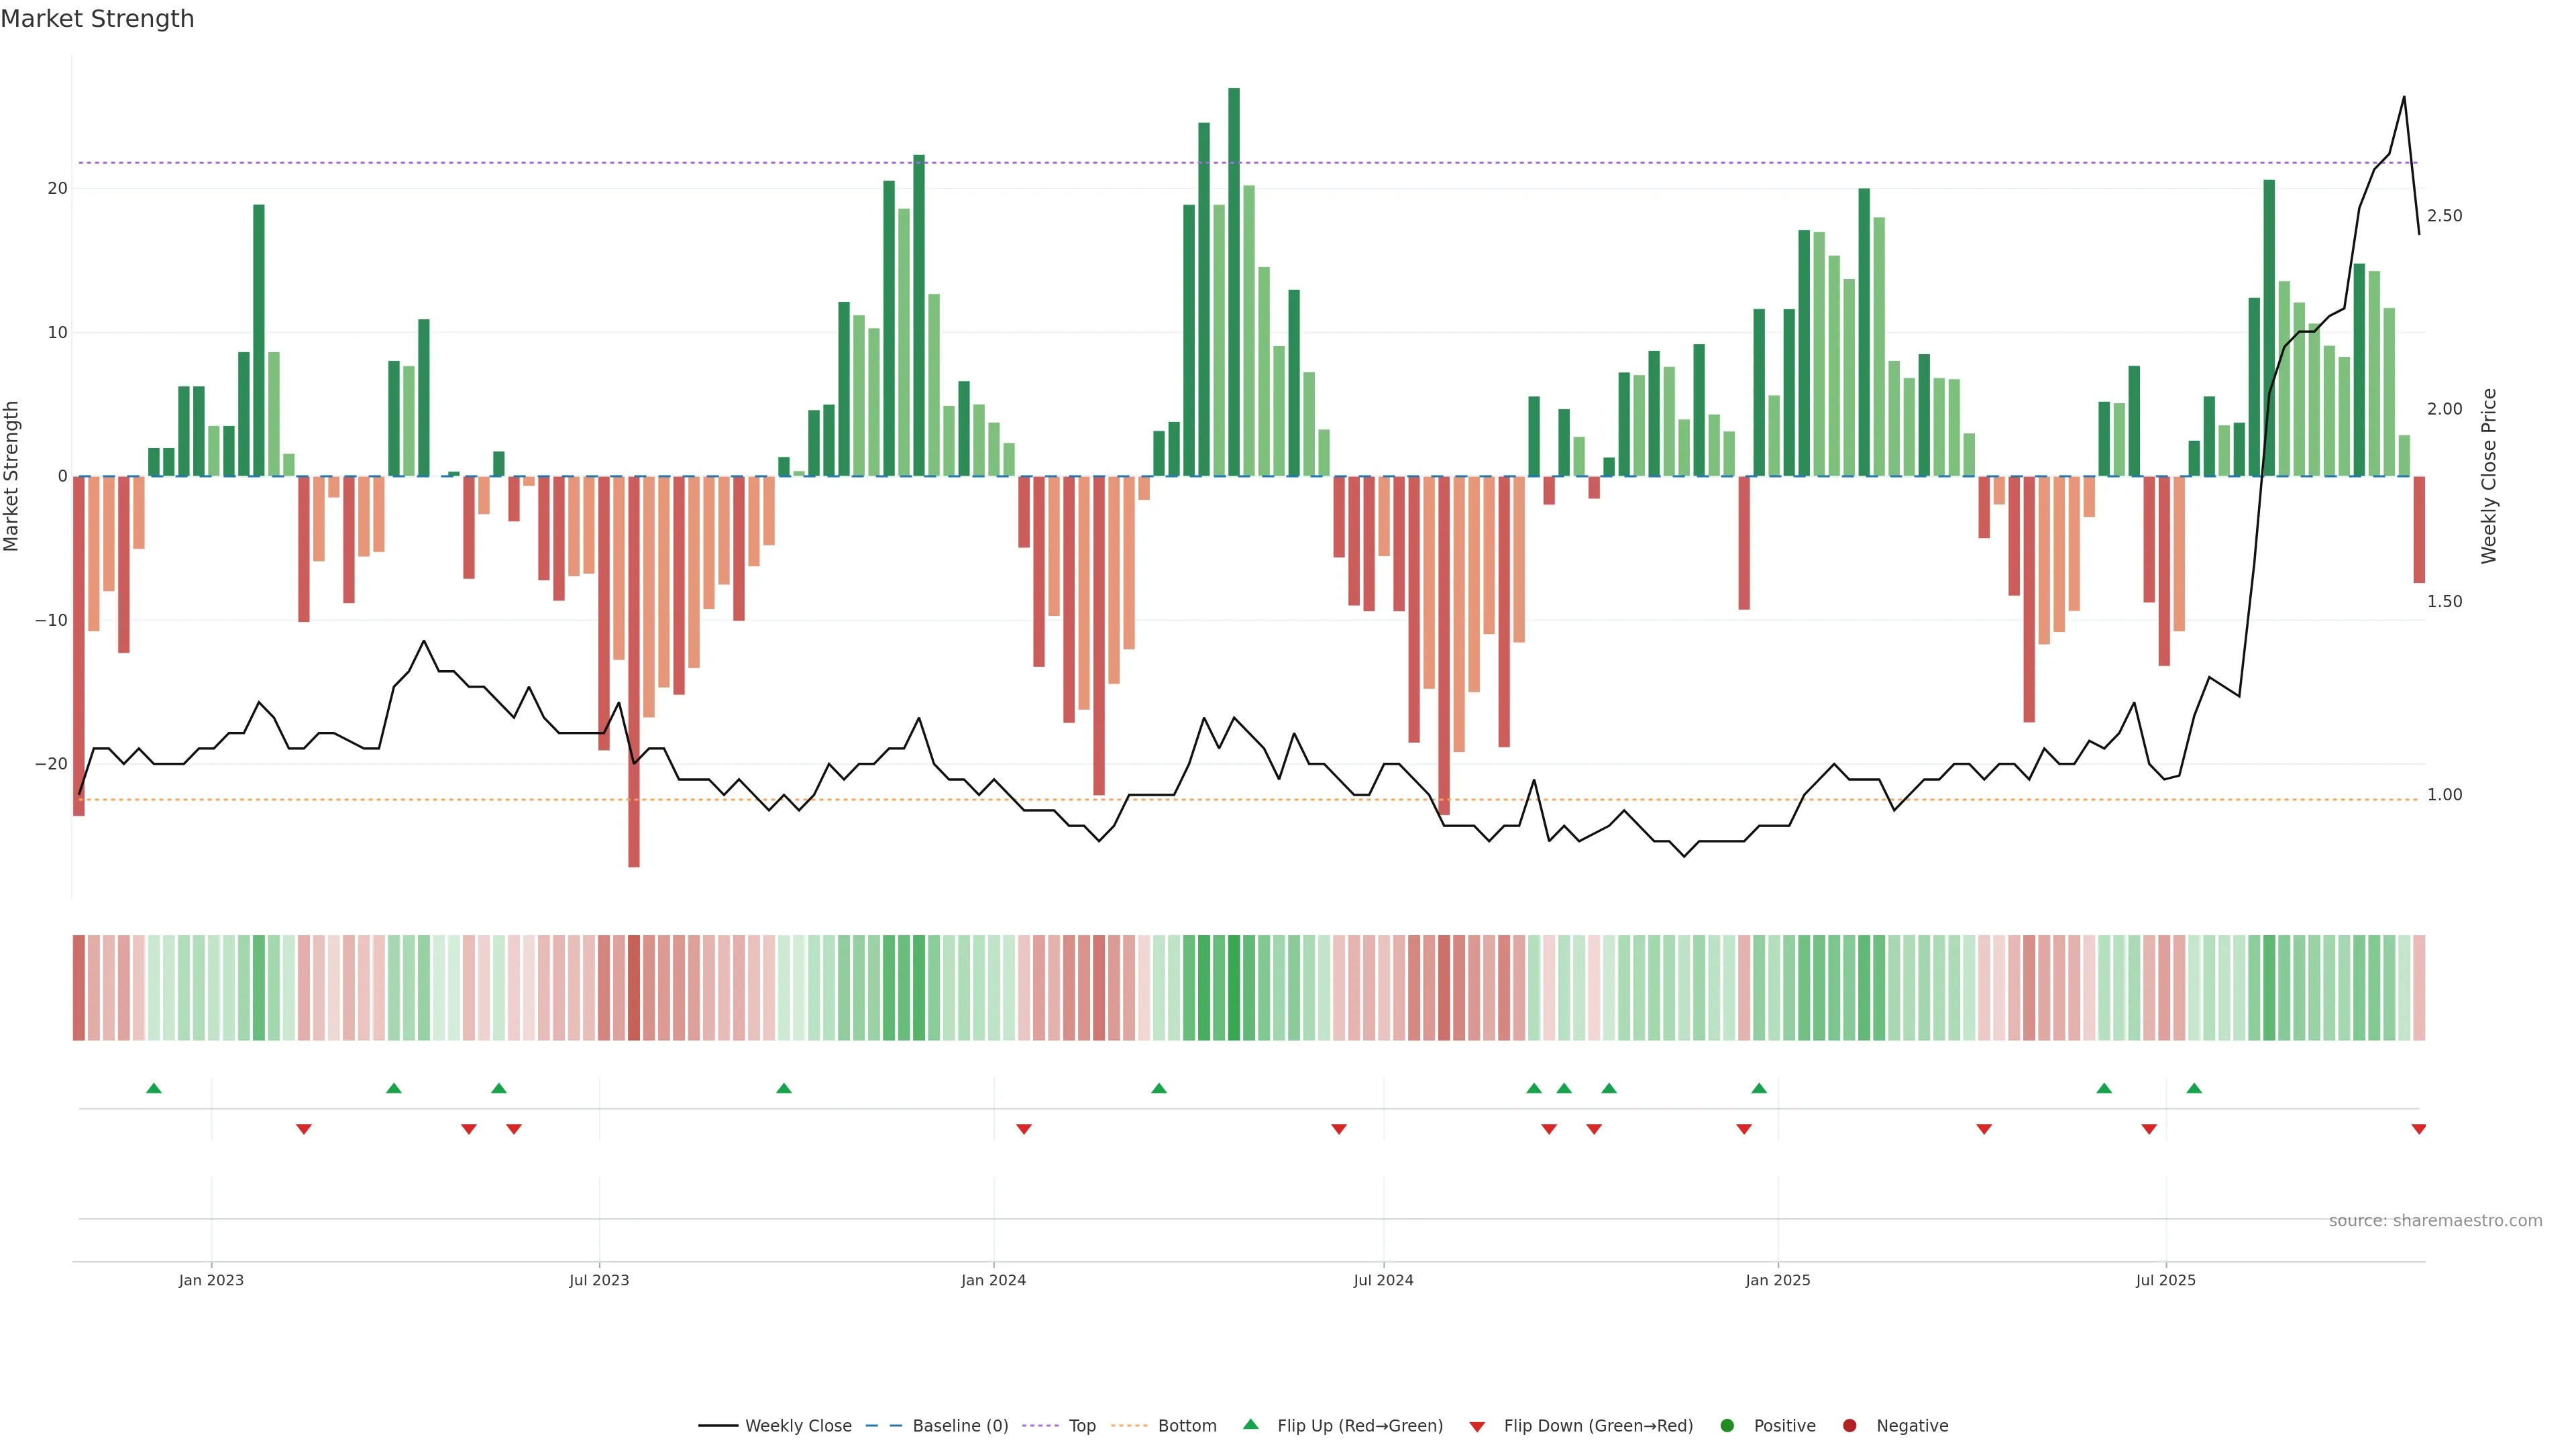Click the Positive green circle legend icon

click(x=1727, y=1426)
